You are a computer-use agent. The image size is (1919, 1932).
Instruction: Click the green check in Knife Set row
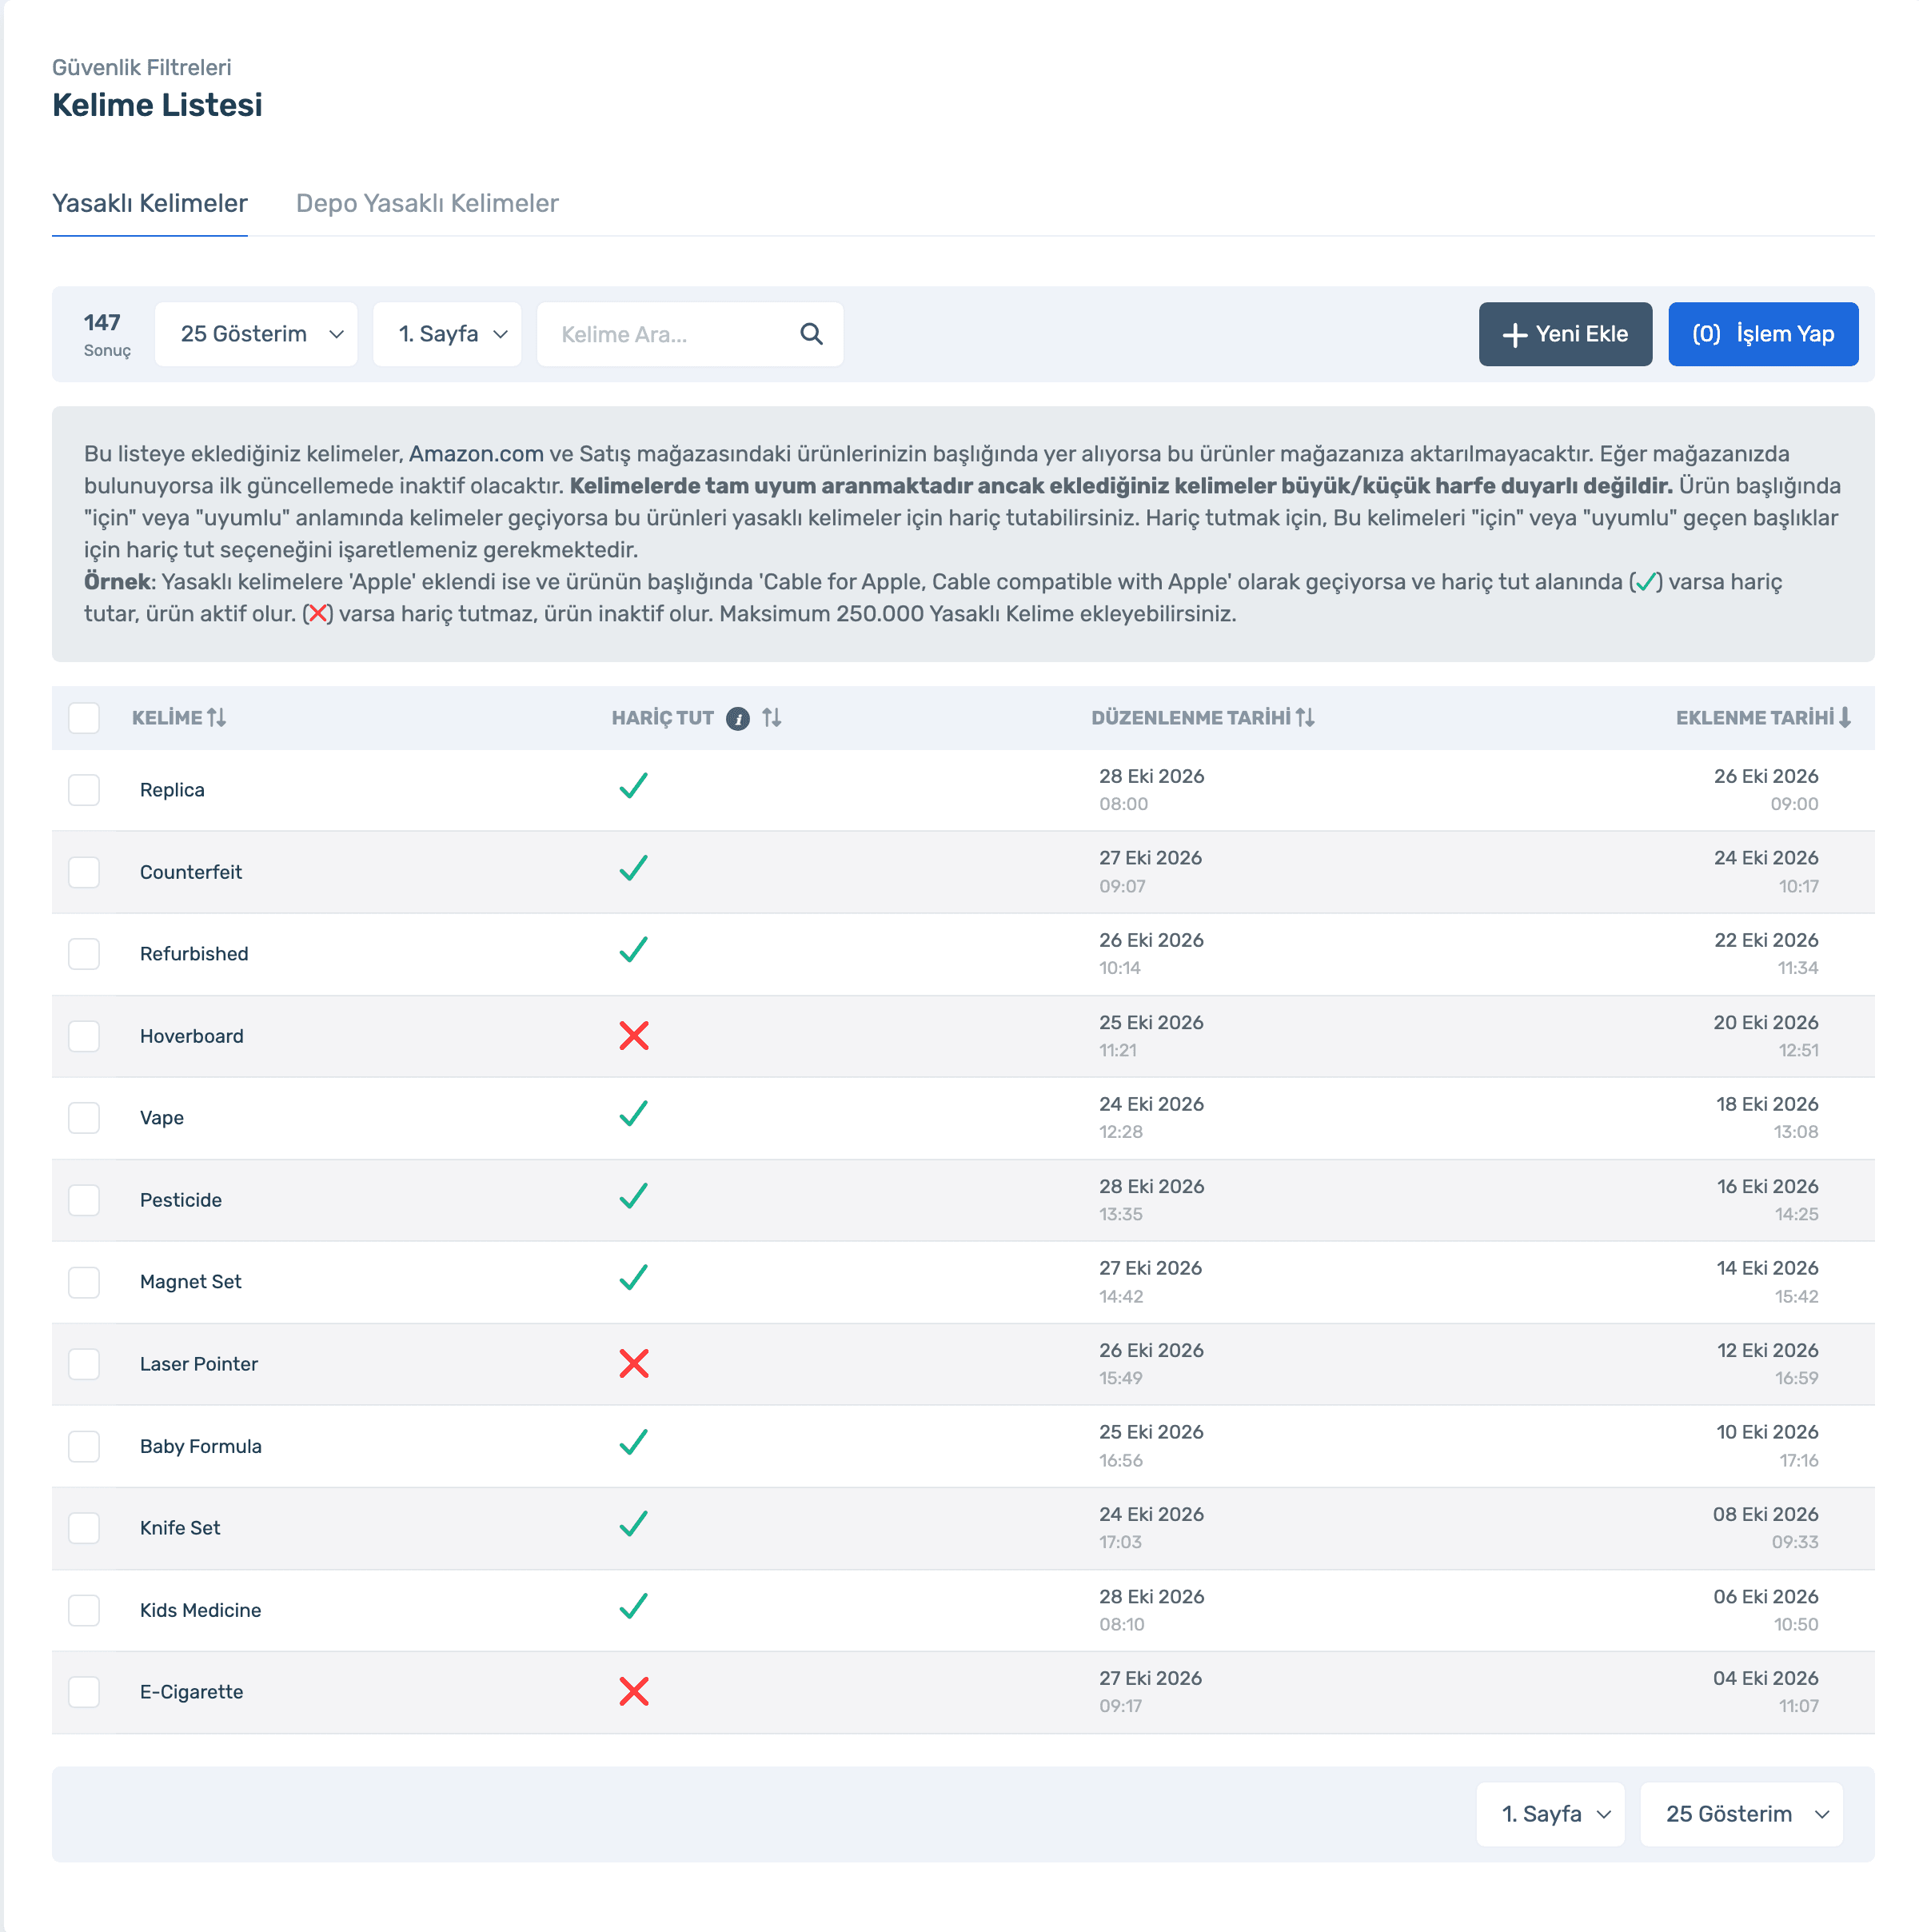[x=634, y=1524]
